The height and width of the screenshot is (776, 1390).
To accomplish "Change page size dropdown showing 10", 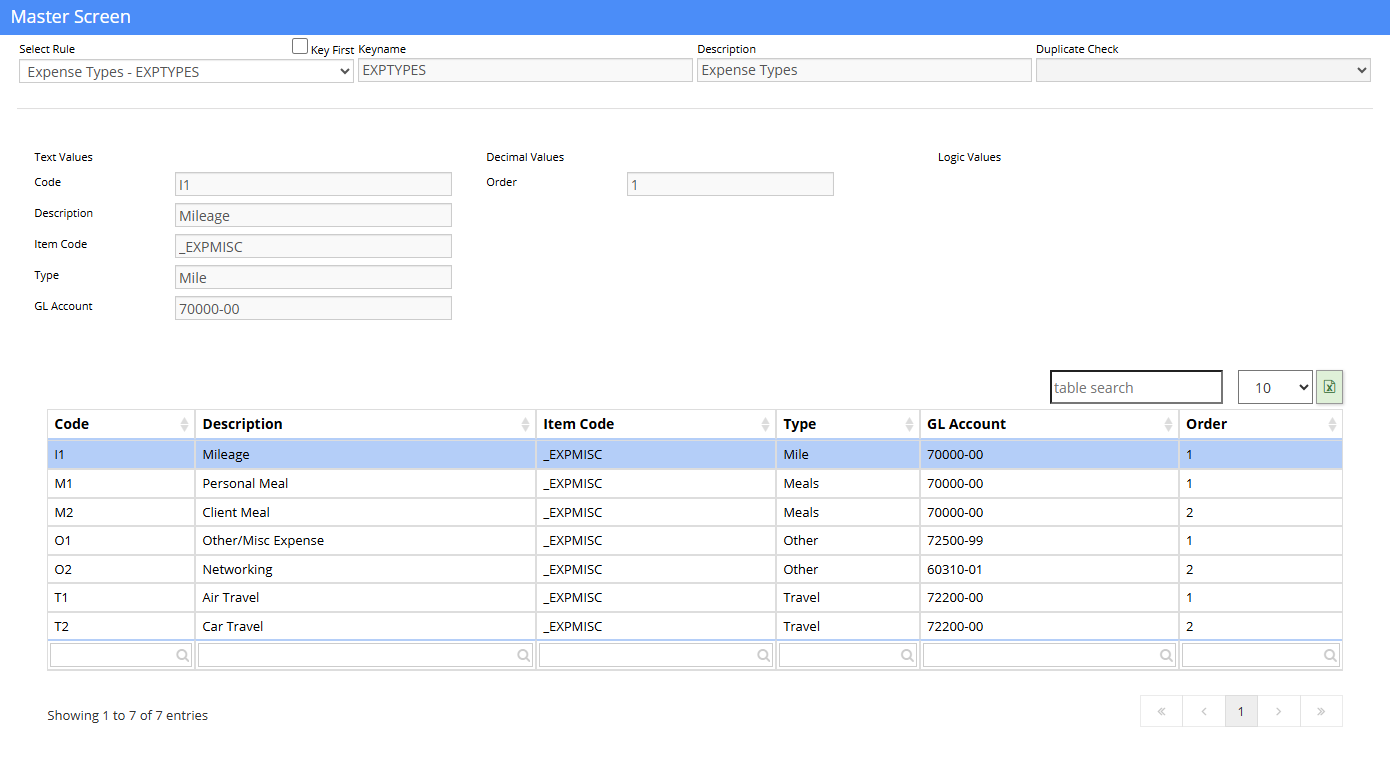I will (1275, 387).
